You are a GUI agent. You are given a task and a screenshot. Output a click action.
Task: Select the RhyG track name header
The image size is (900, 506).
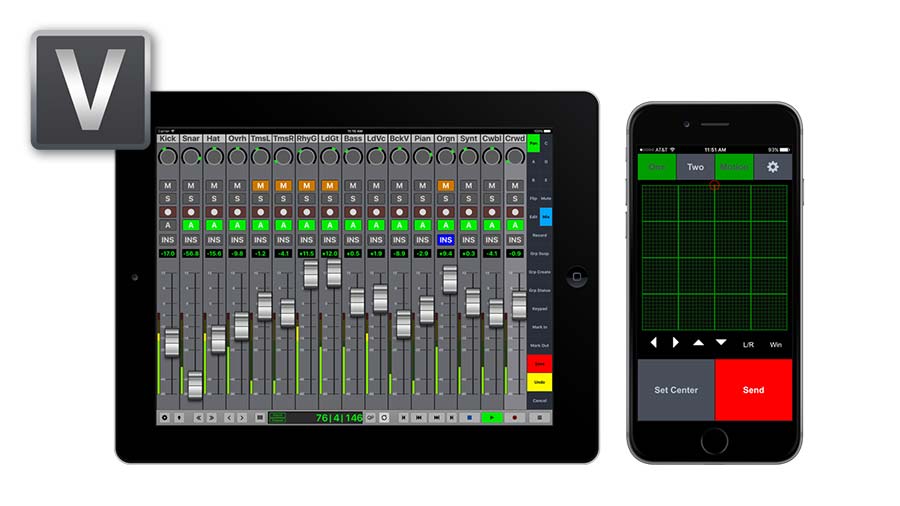tap(307, 138)
